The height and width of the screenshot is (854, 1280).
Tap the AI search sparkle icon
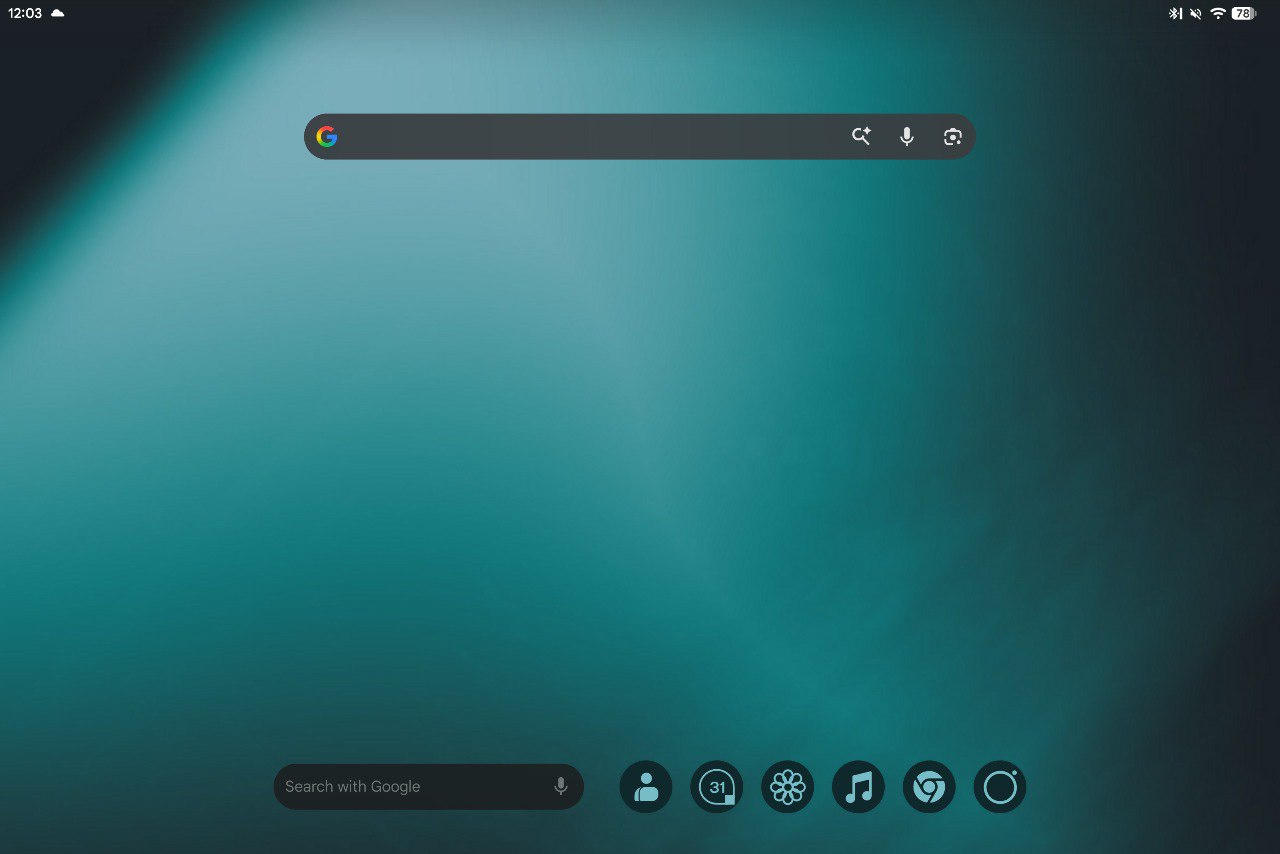pyautogui.click(x=861, y=136)
